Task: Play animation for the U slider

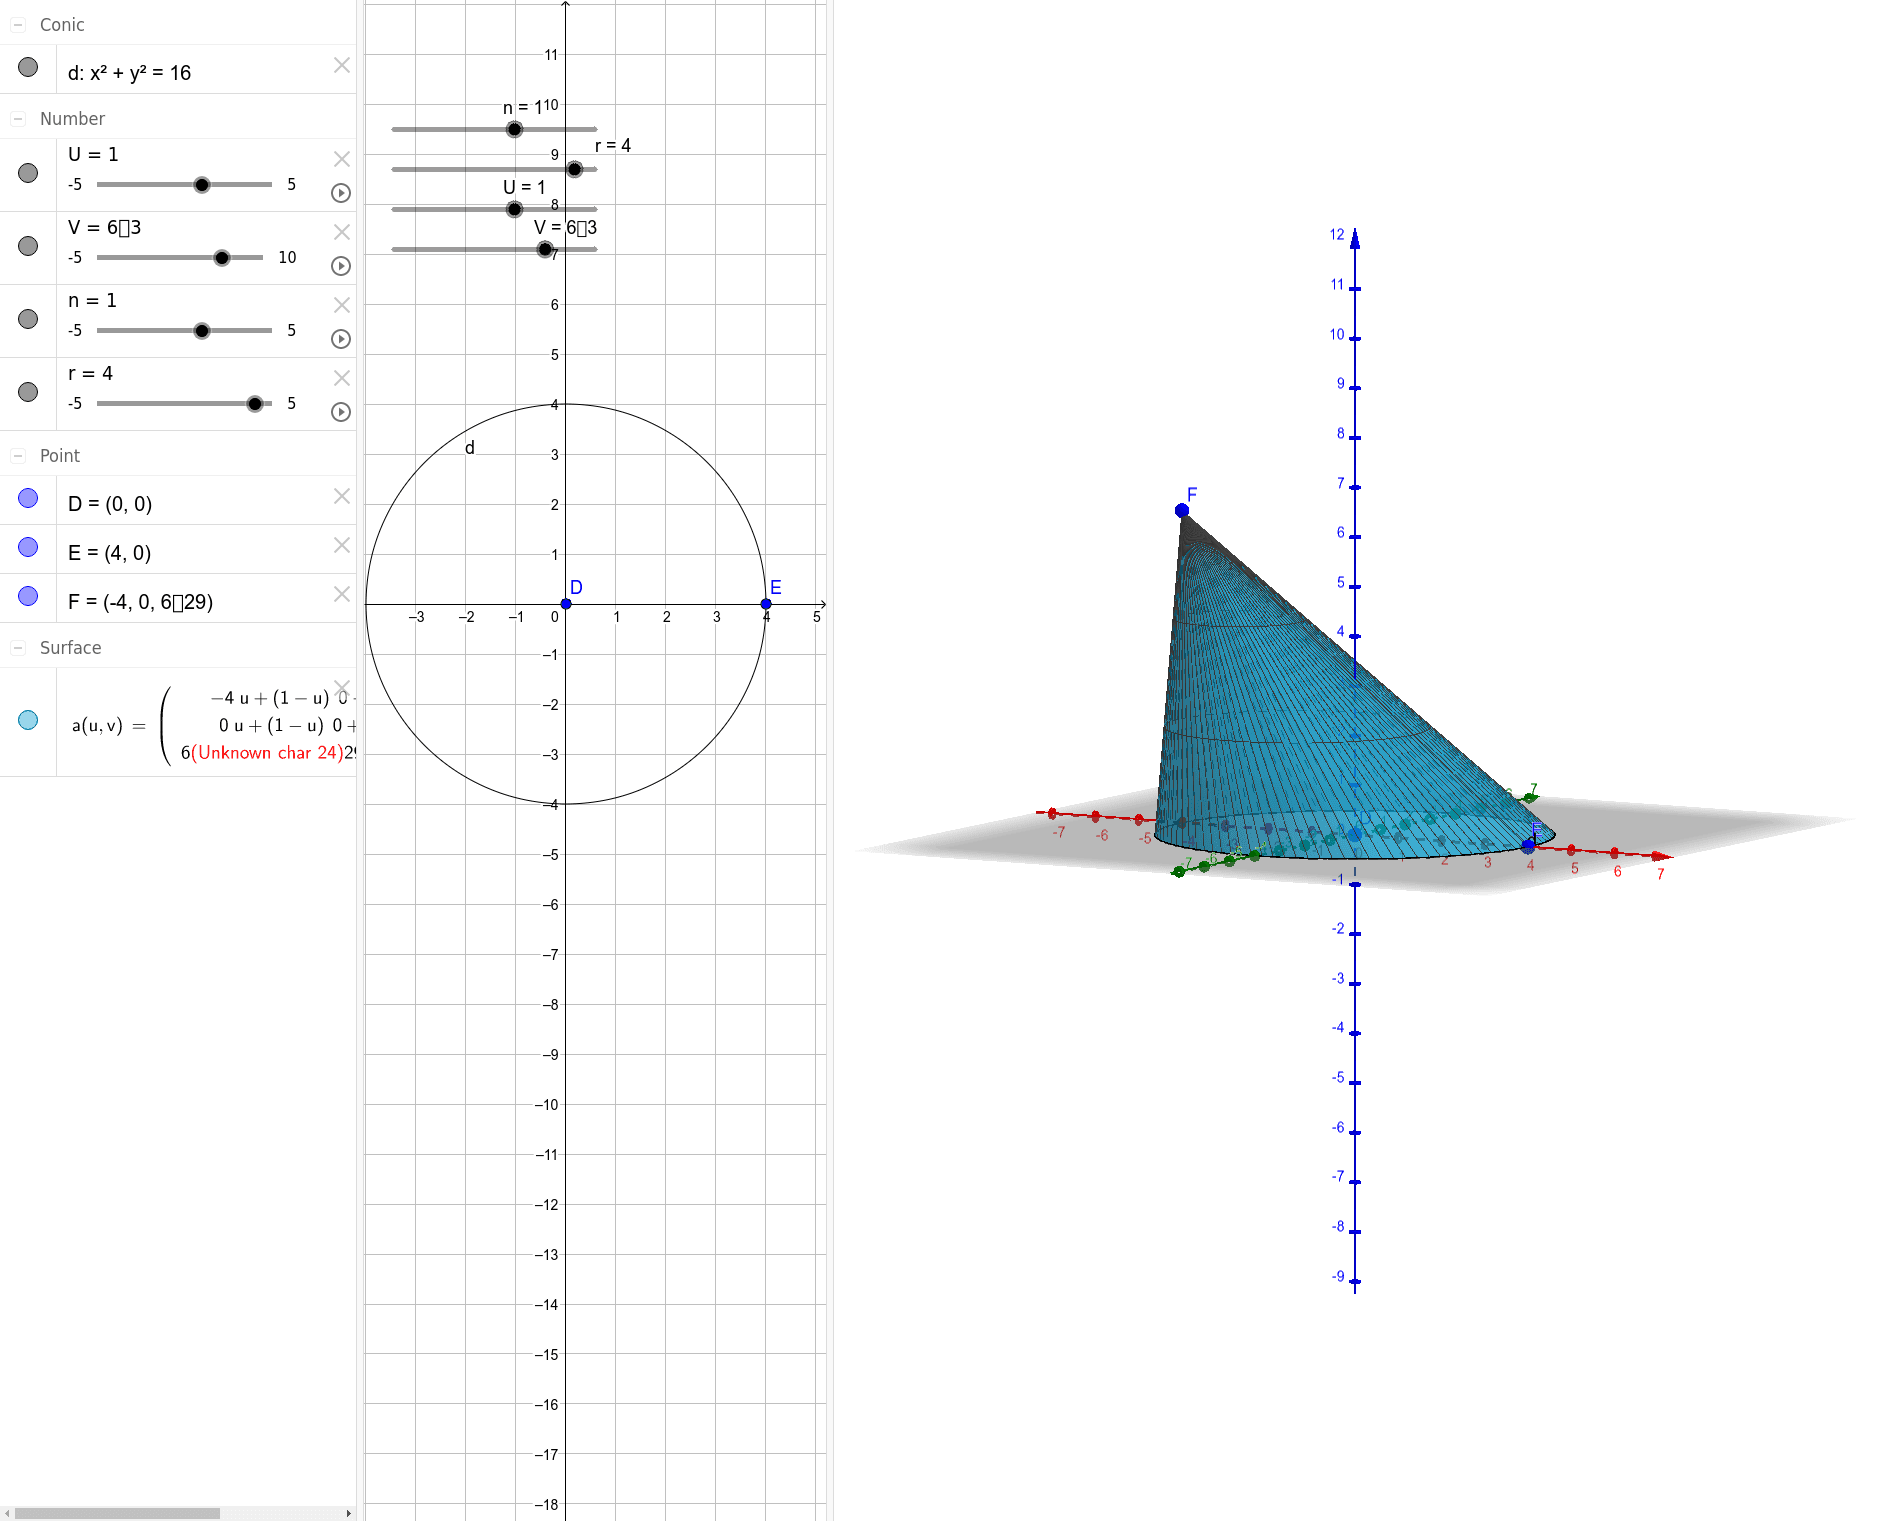Action: click(340, 194)
